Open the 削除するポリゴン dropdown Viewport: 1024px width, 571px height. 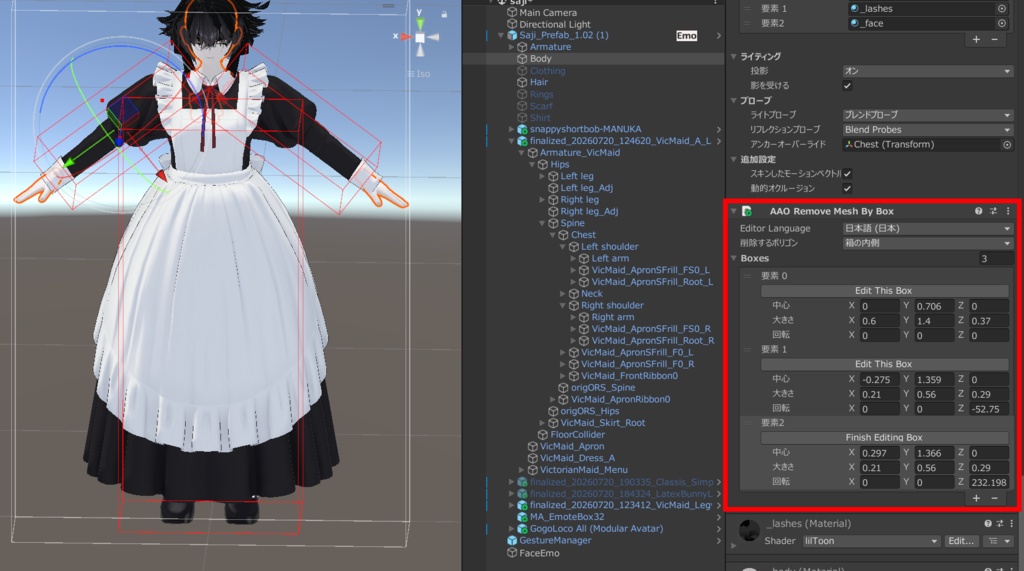tap(927, 243)
